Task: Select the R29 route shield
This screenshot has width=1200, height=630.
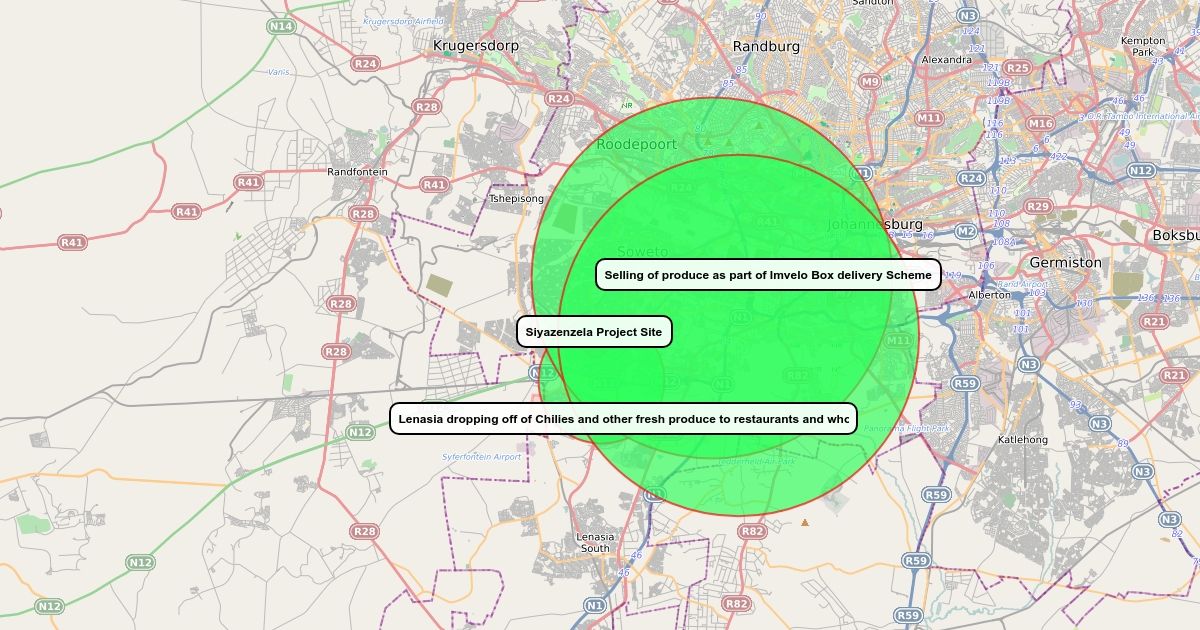Action: pyautogui.click(x=1038, y=207)
